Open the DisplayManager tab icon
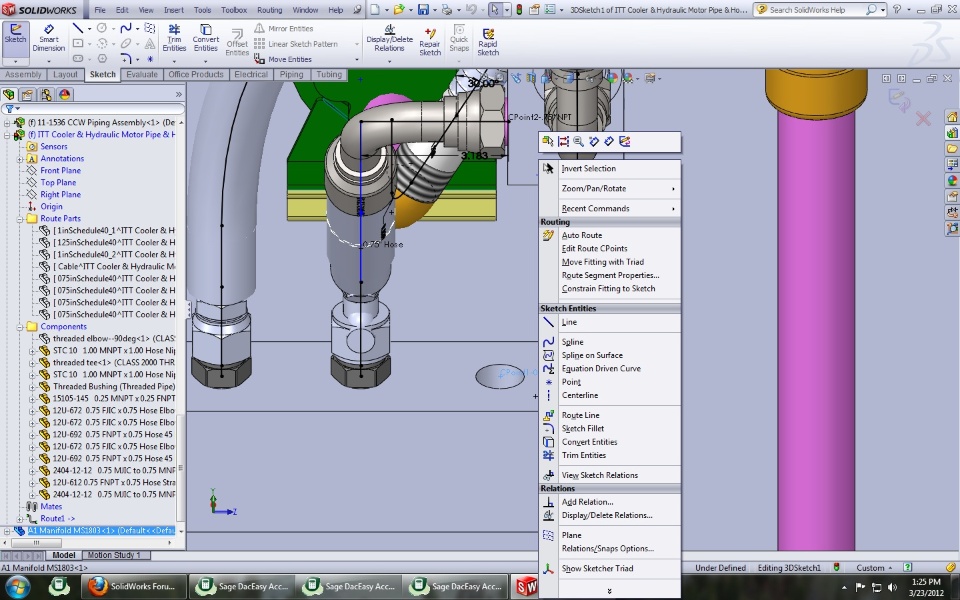The image size is (960, 600). (65, 94)
